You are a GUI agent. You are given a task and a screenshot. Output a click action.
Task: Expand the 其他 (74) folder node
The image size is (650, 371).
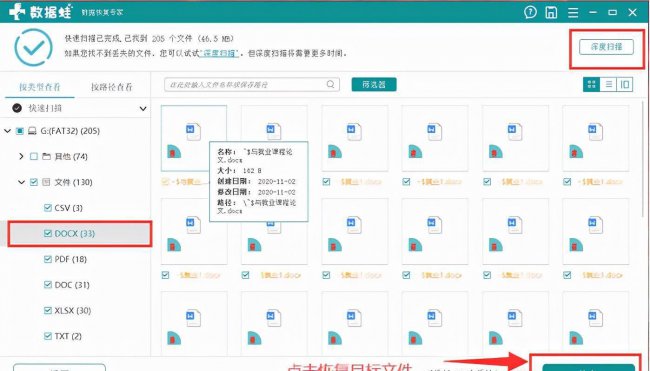coord(21,156)
